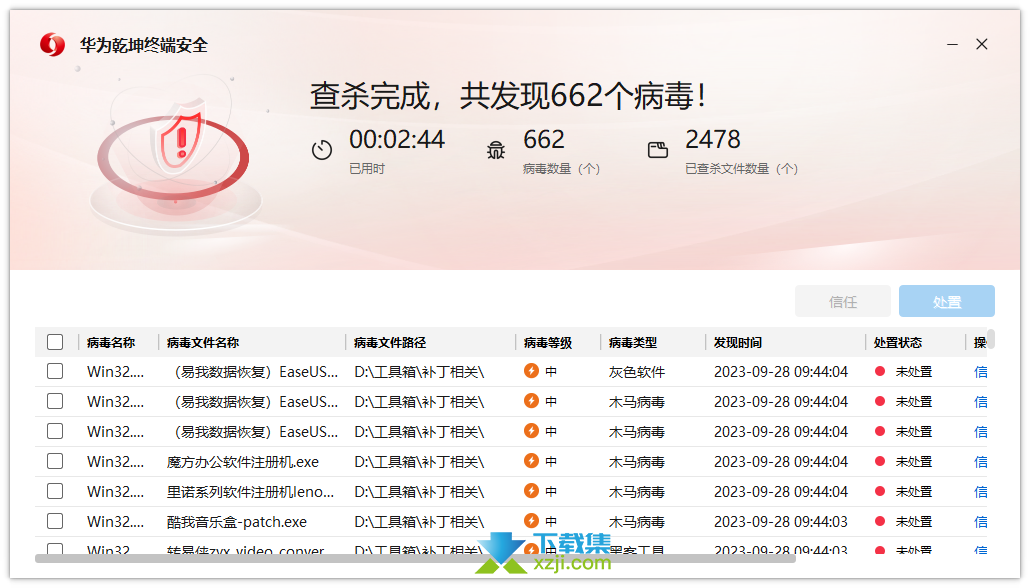Tick the select-all checkbox in the table header

coord(55,342)
